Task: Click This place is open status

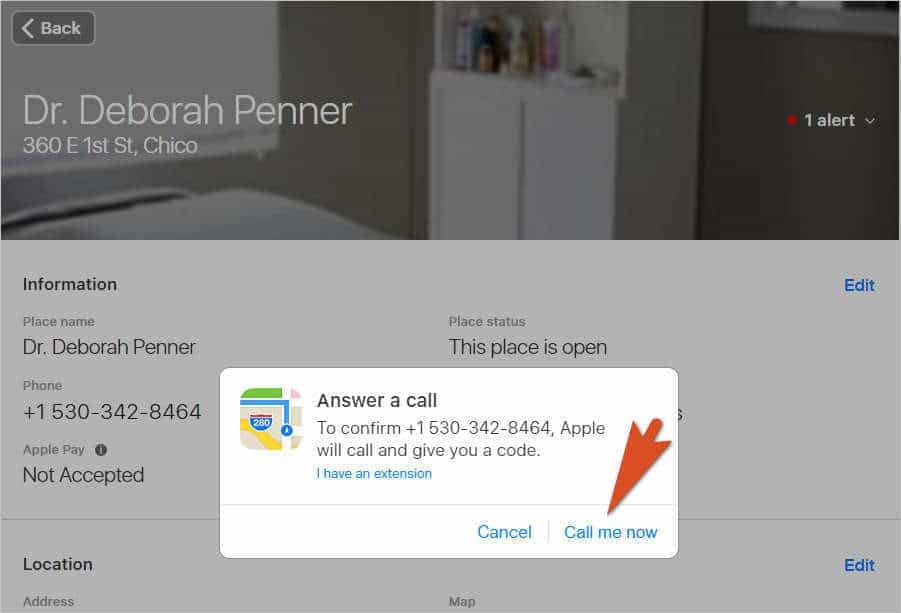Action: click(x=527, y=347)
